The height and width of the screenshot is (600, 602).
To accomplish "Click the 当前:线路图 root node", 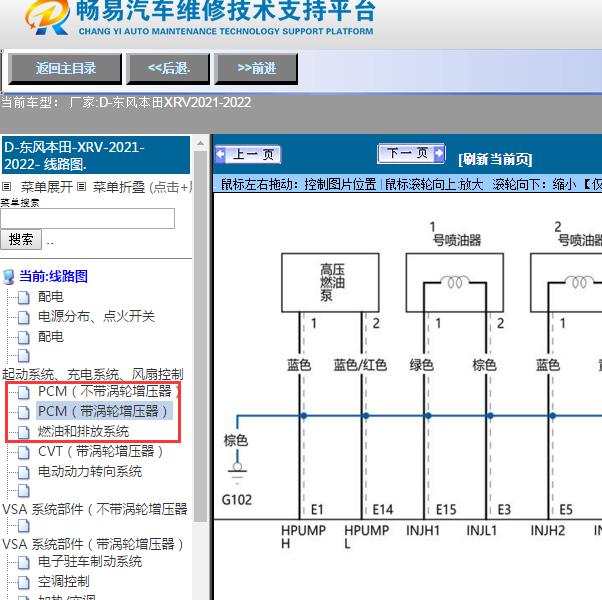I will tap(53, 276).
